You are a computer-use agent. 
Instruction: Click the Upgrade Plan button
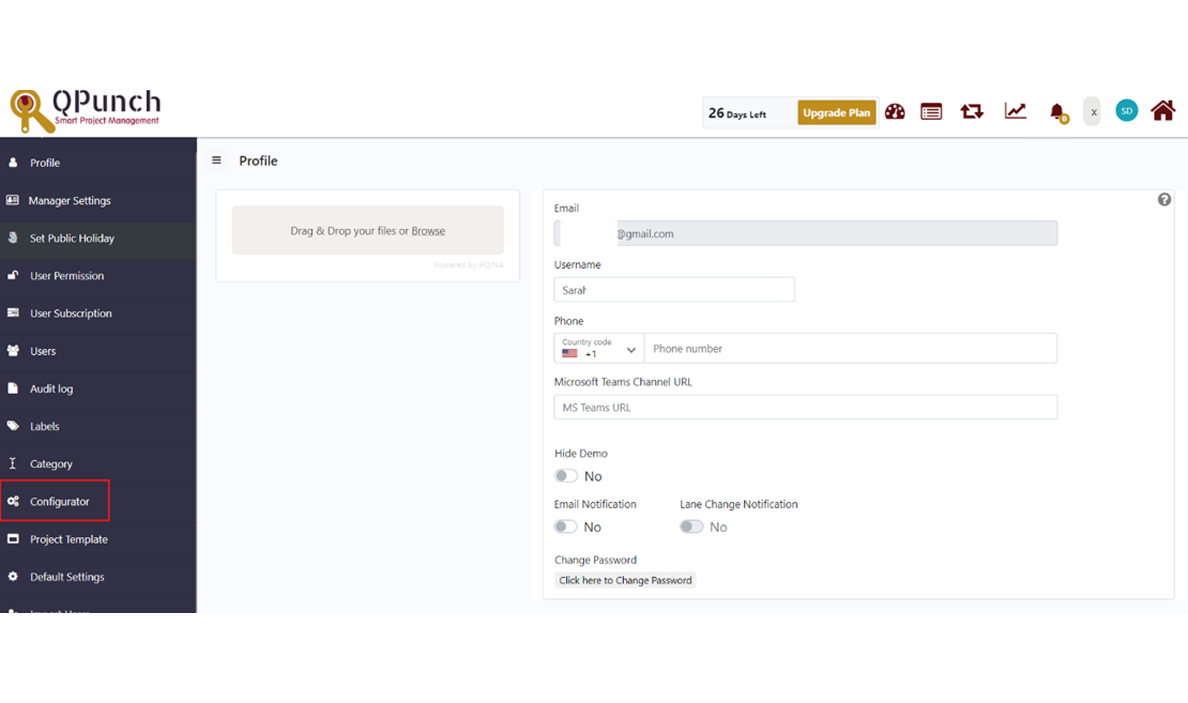[x=836, y=113]
